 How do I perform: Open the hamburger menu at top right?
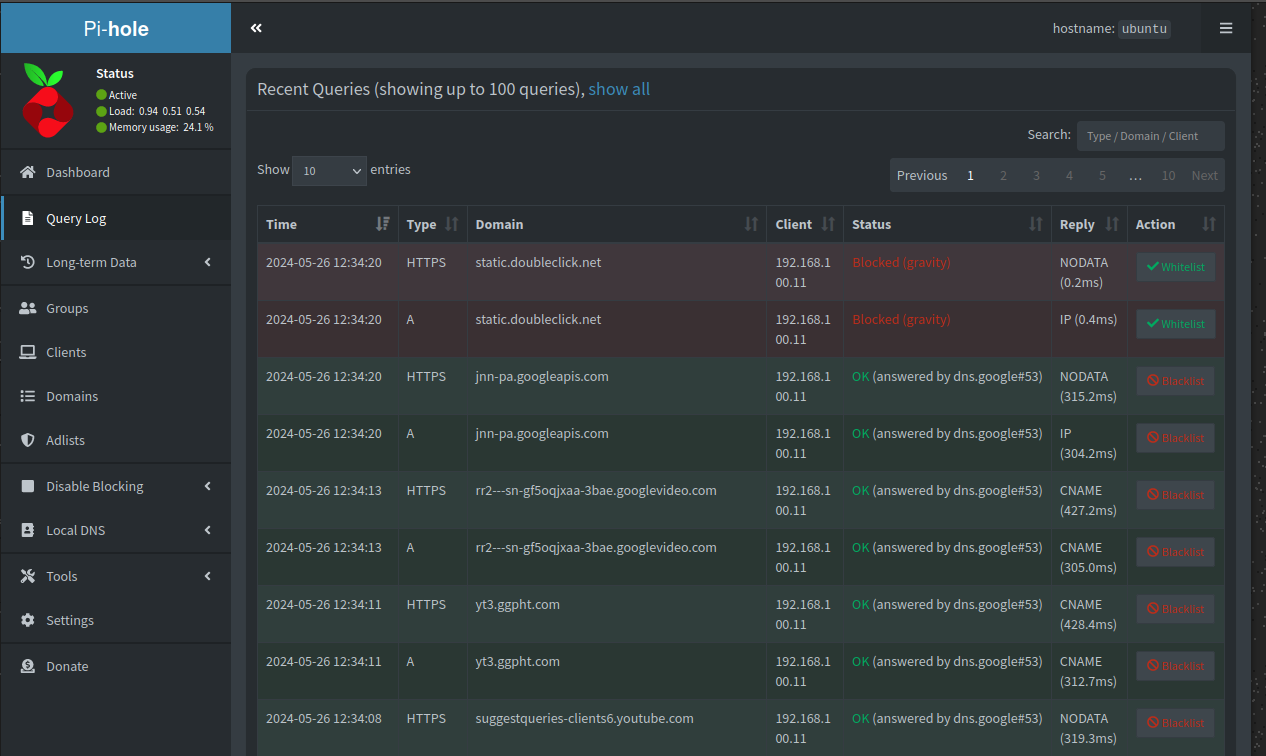click(1225, 28)
